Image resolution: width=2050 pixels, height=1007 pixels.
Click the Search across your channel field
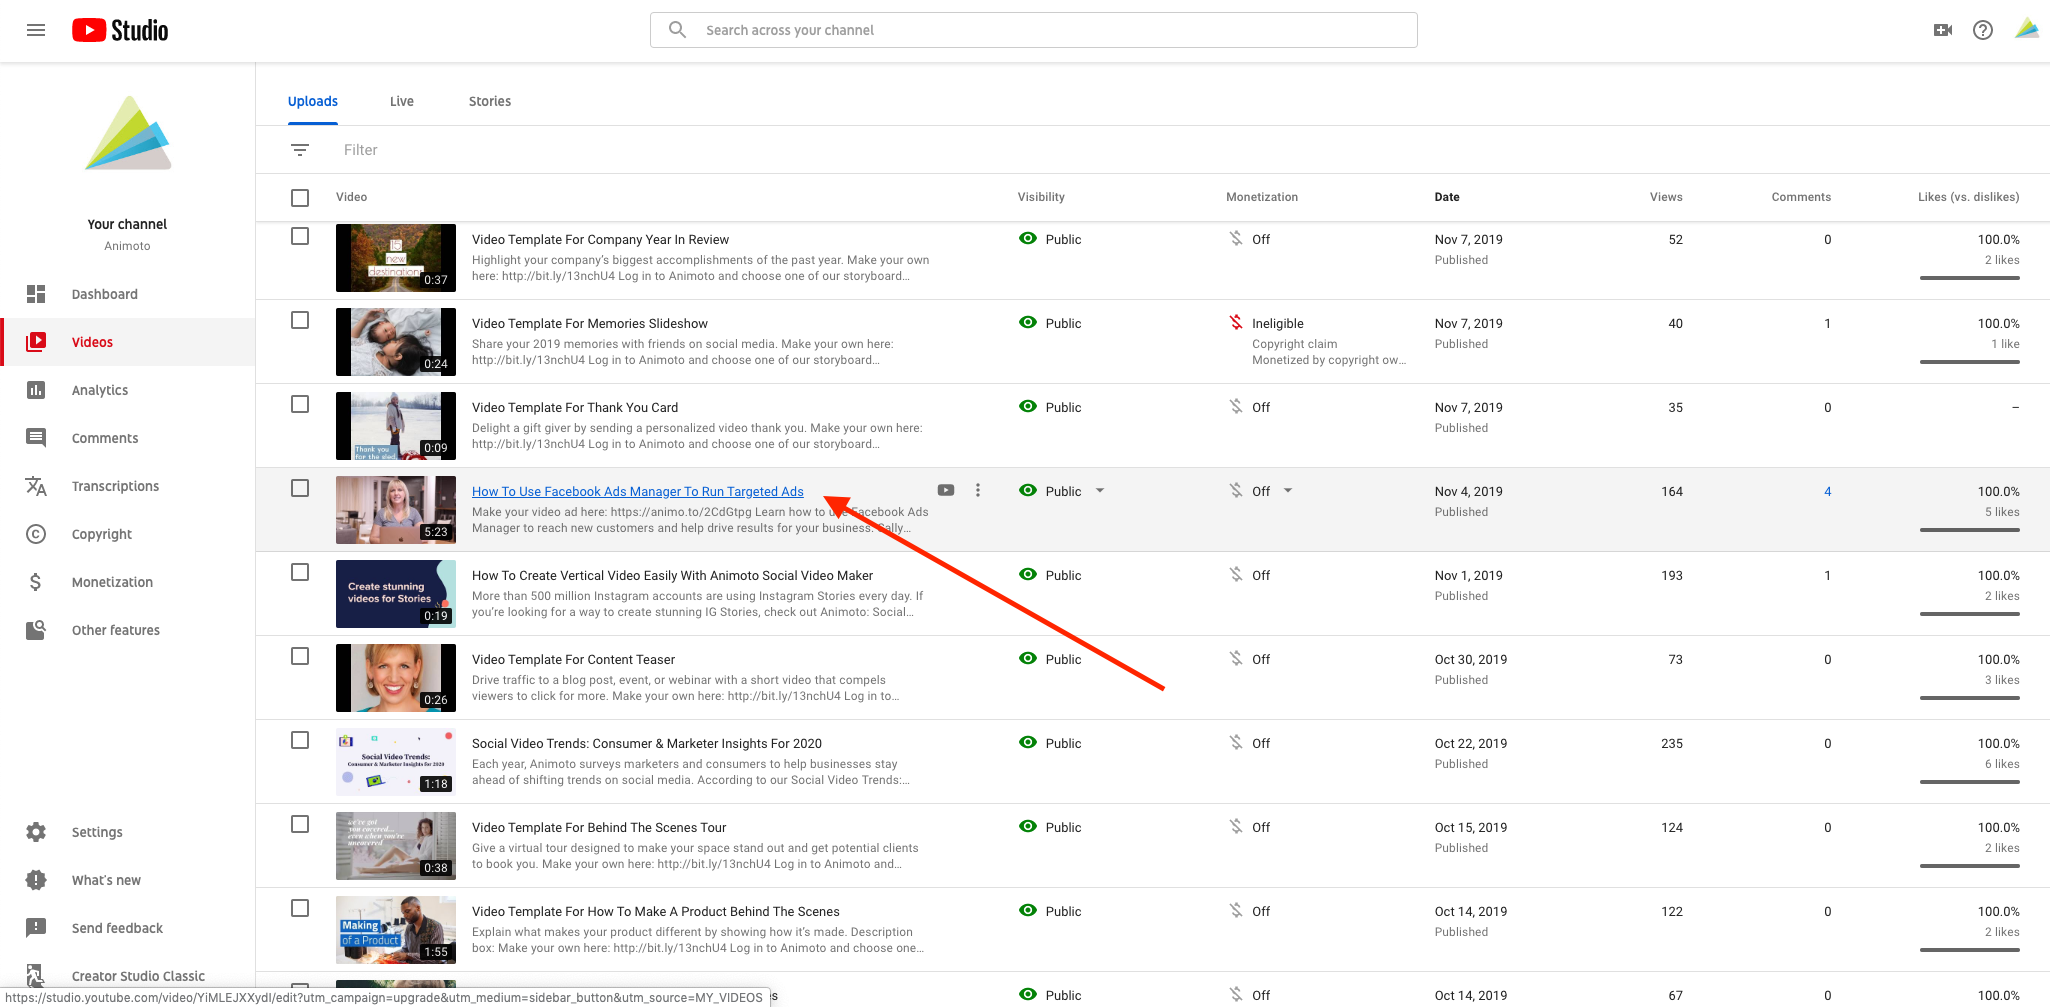click(1034, 30)
